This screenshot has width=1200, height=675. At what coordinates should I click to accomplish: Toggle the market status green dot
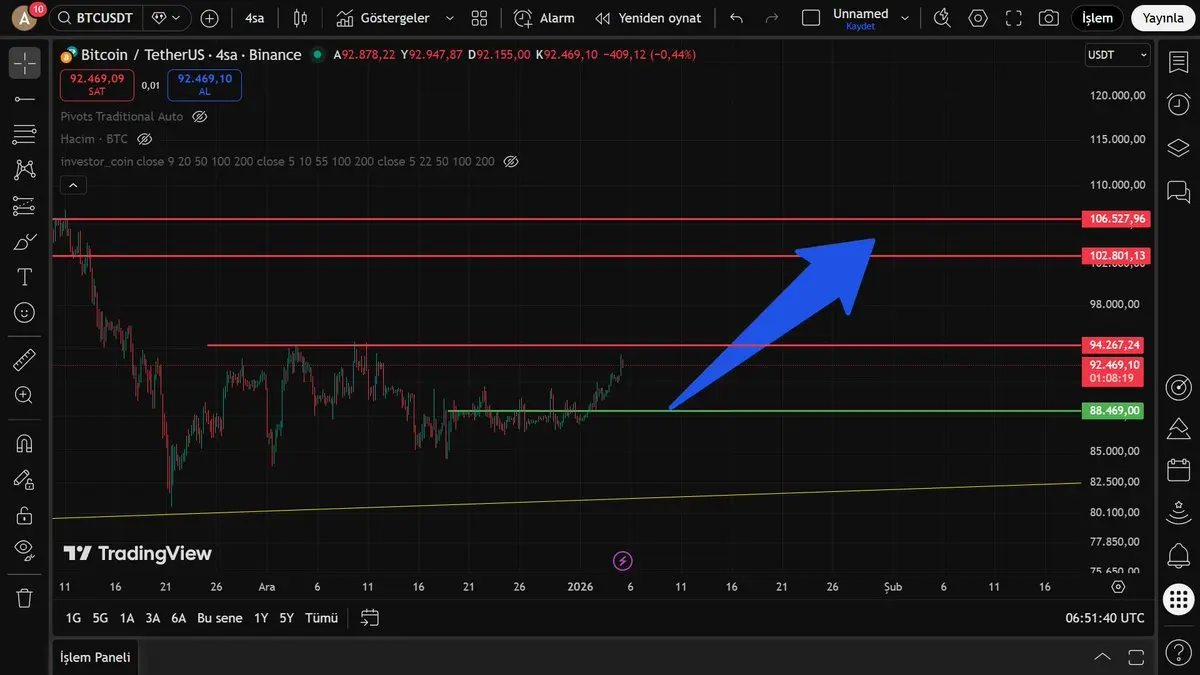coord(318,55)
